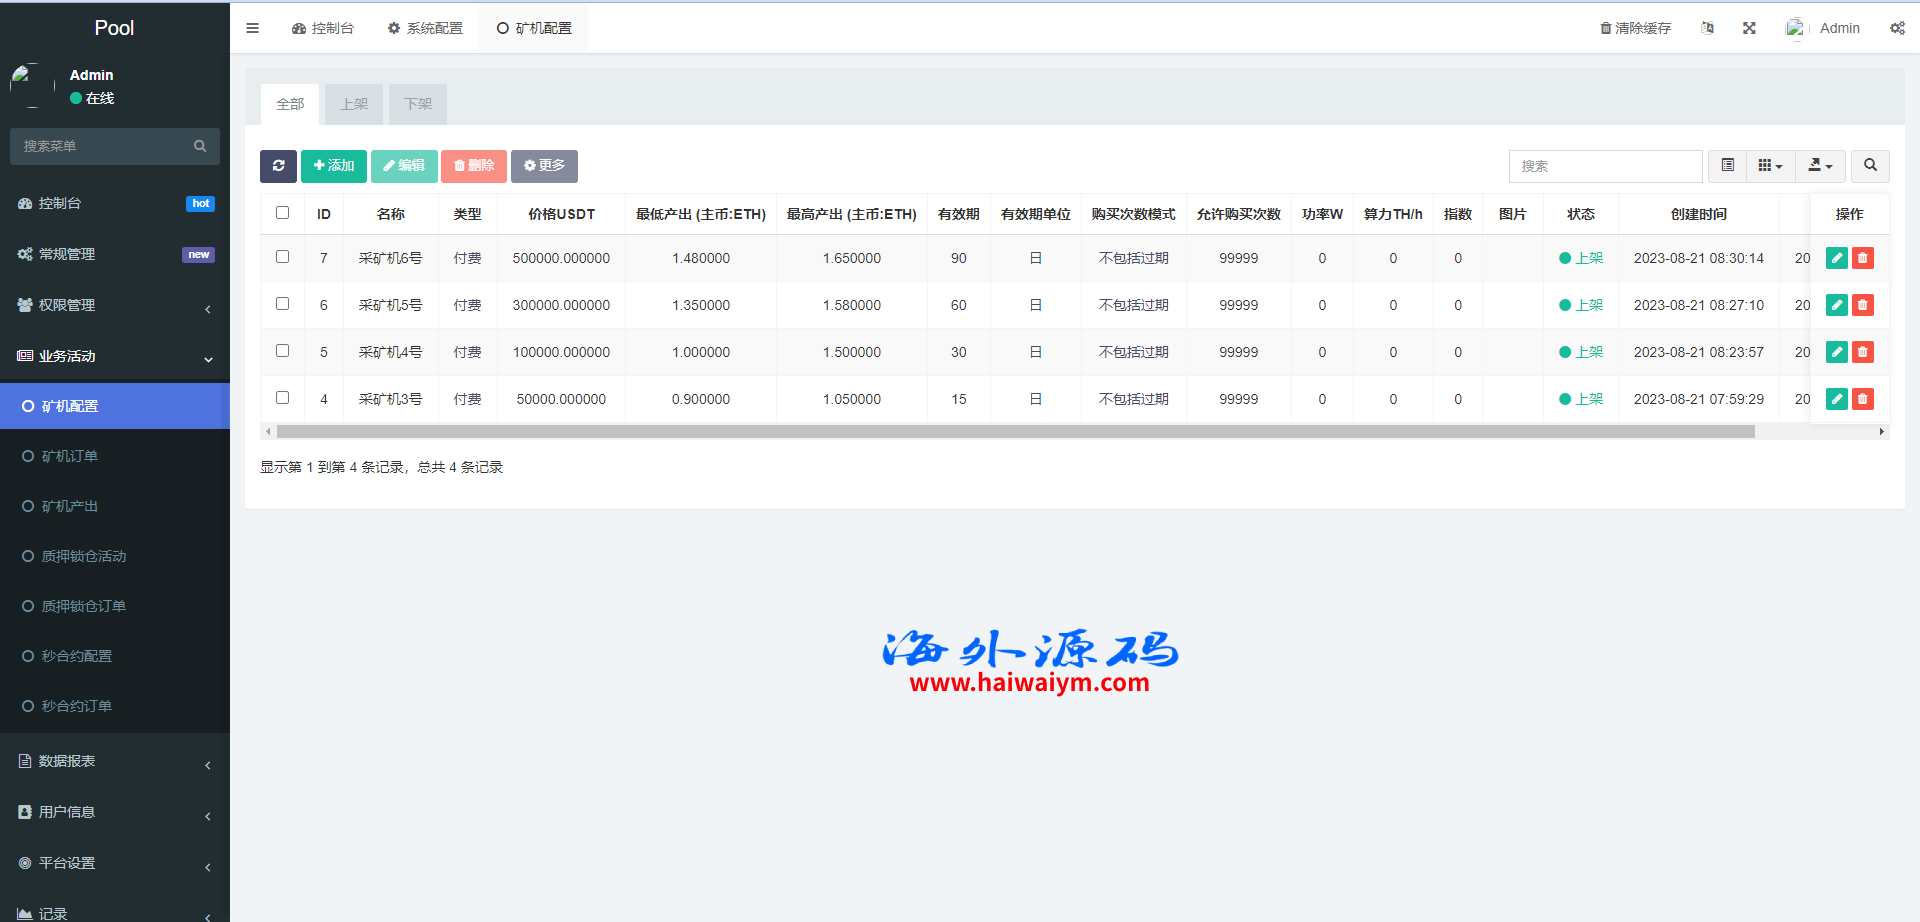Click green edit icon for 采矿机6号 row
Screen dimensions: 1920x922
(x=1836, y=258)
